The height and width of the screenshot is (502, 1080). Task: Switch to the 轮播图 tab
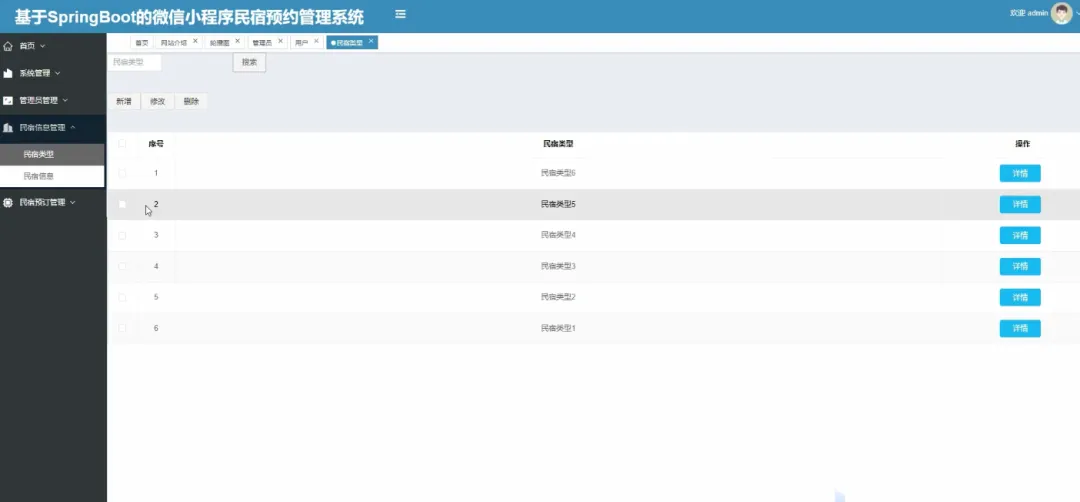[x=219, y=43]
